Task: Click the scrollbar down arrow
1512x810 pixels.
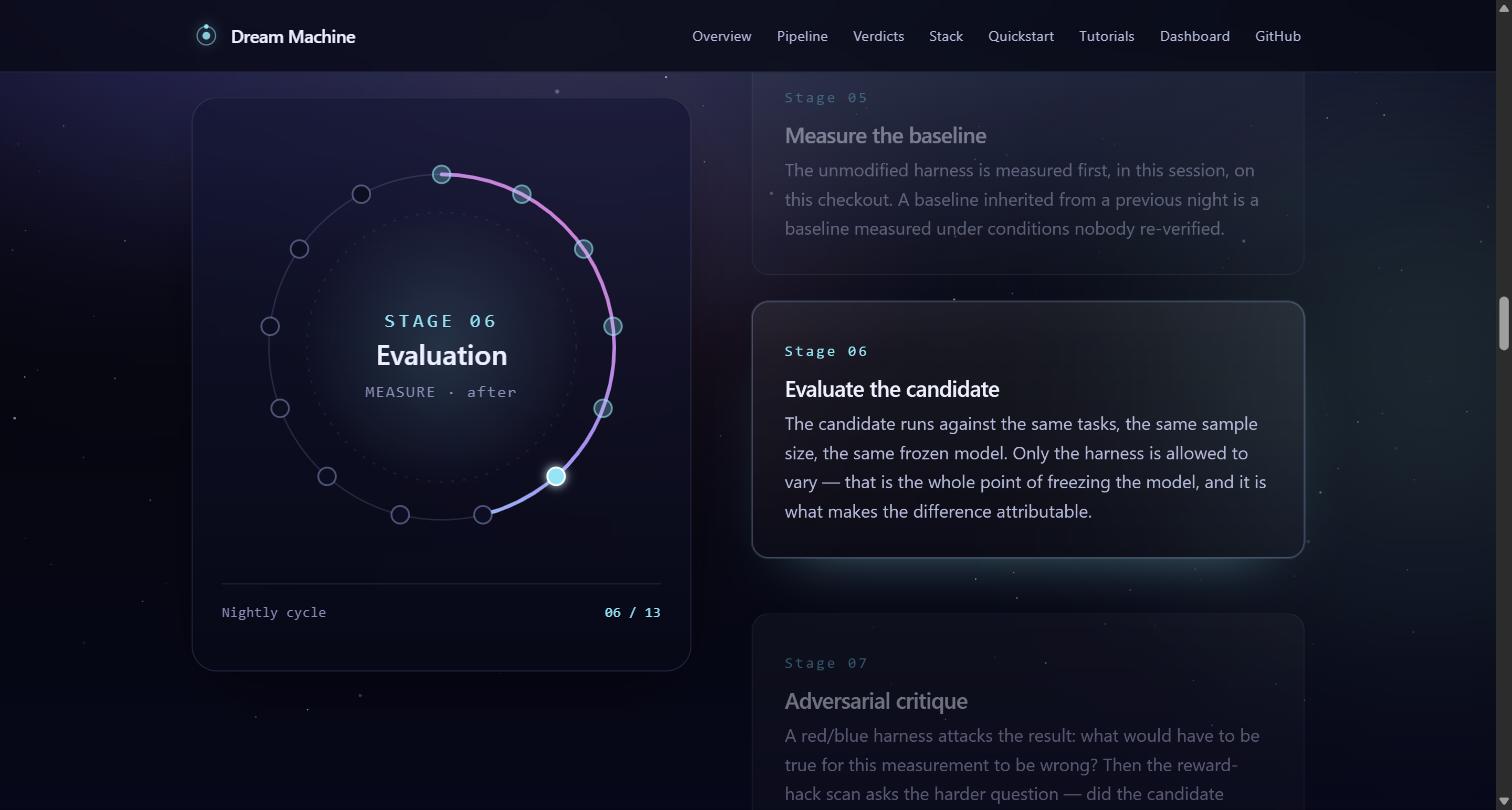Action: coord(1503,802)
